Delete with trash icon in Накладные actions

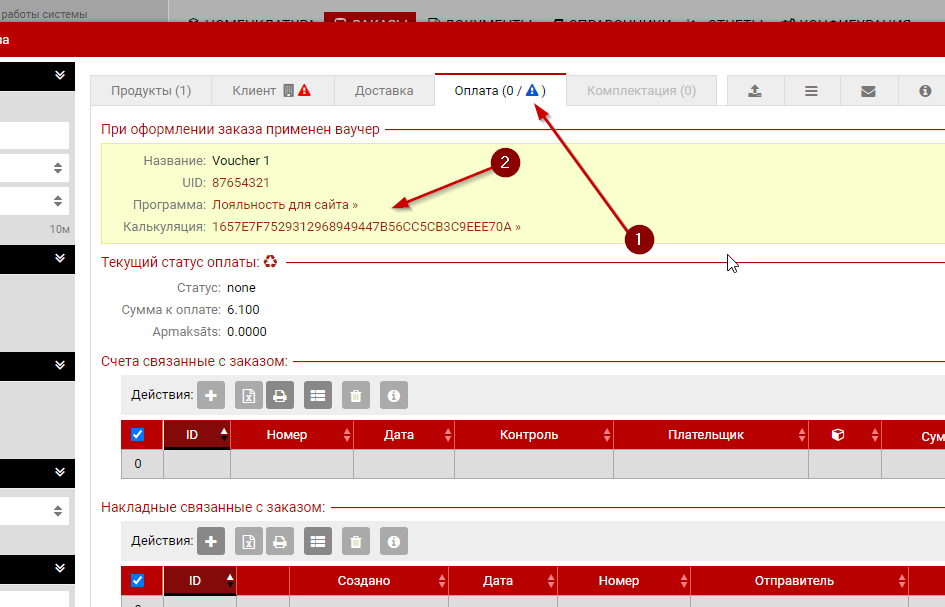click(x=355, y=542)
